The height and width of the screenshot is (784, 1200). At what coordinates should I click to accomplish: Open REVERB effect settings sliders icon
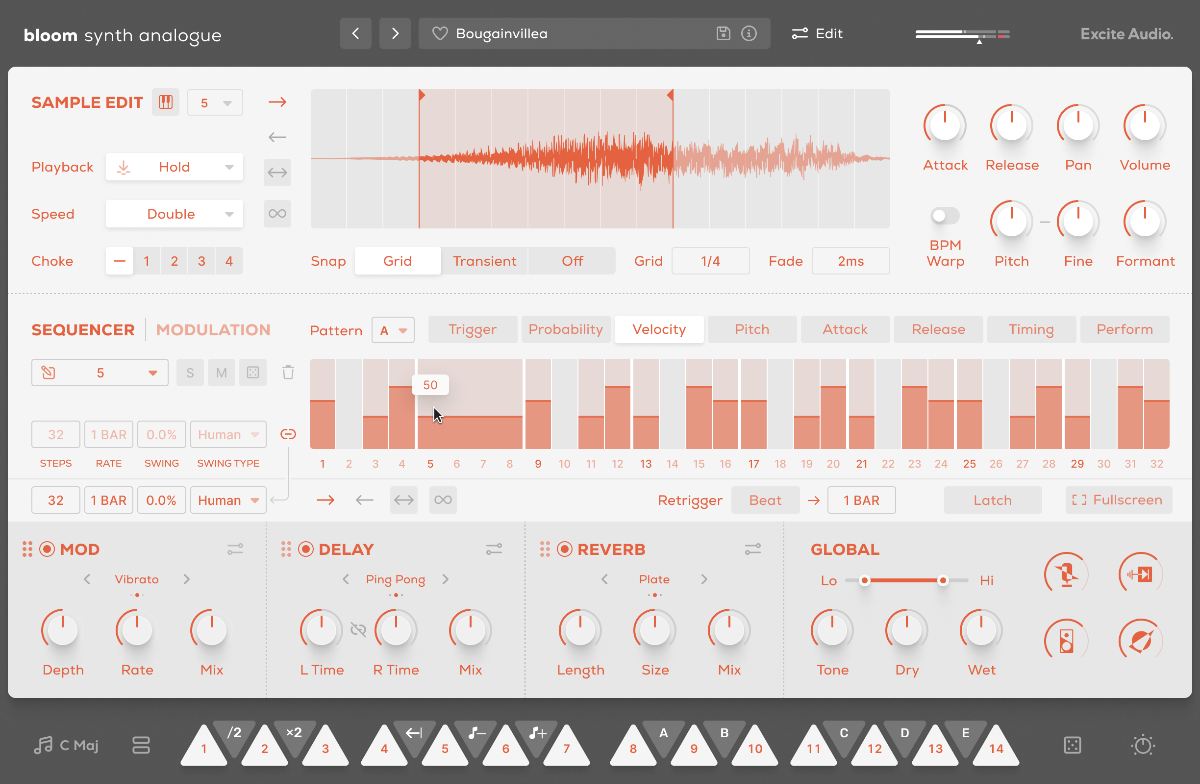point(753,549)
